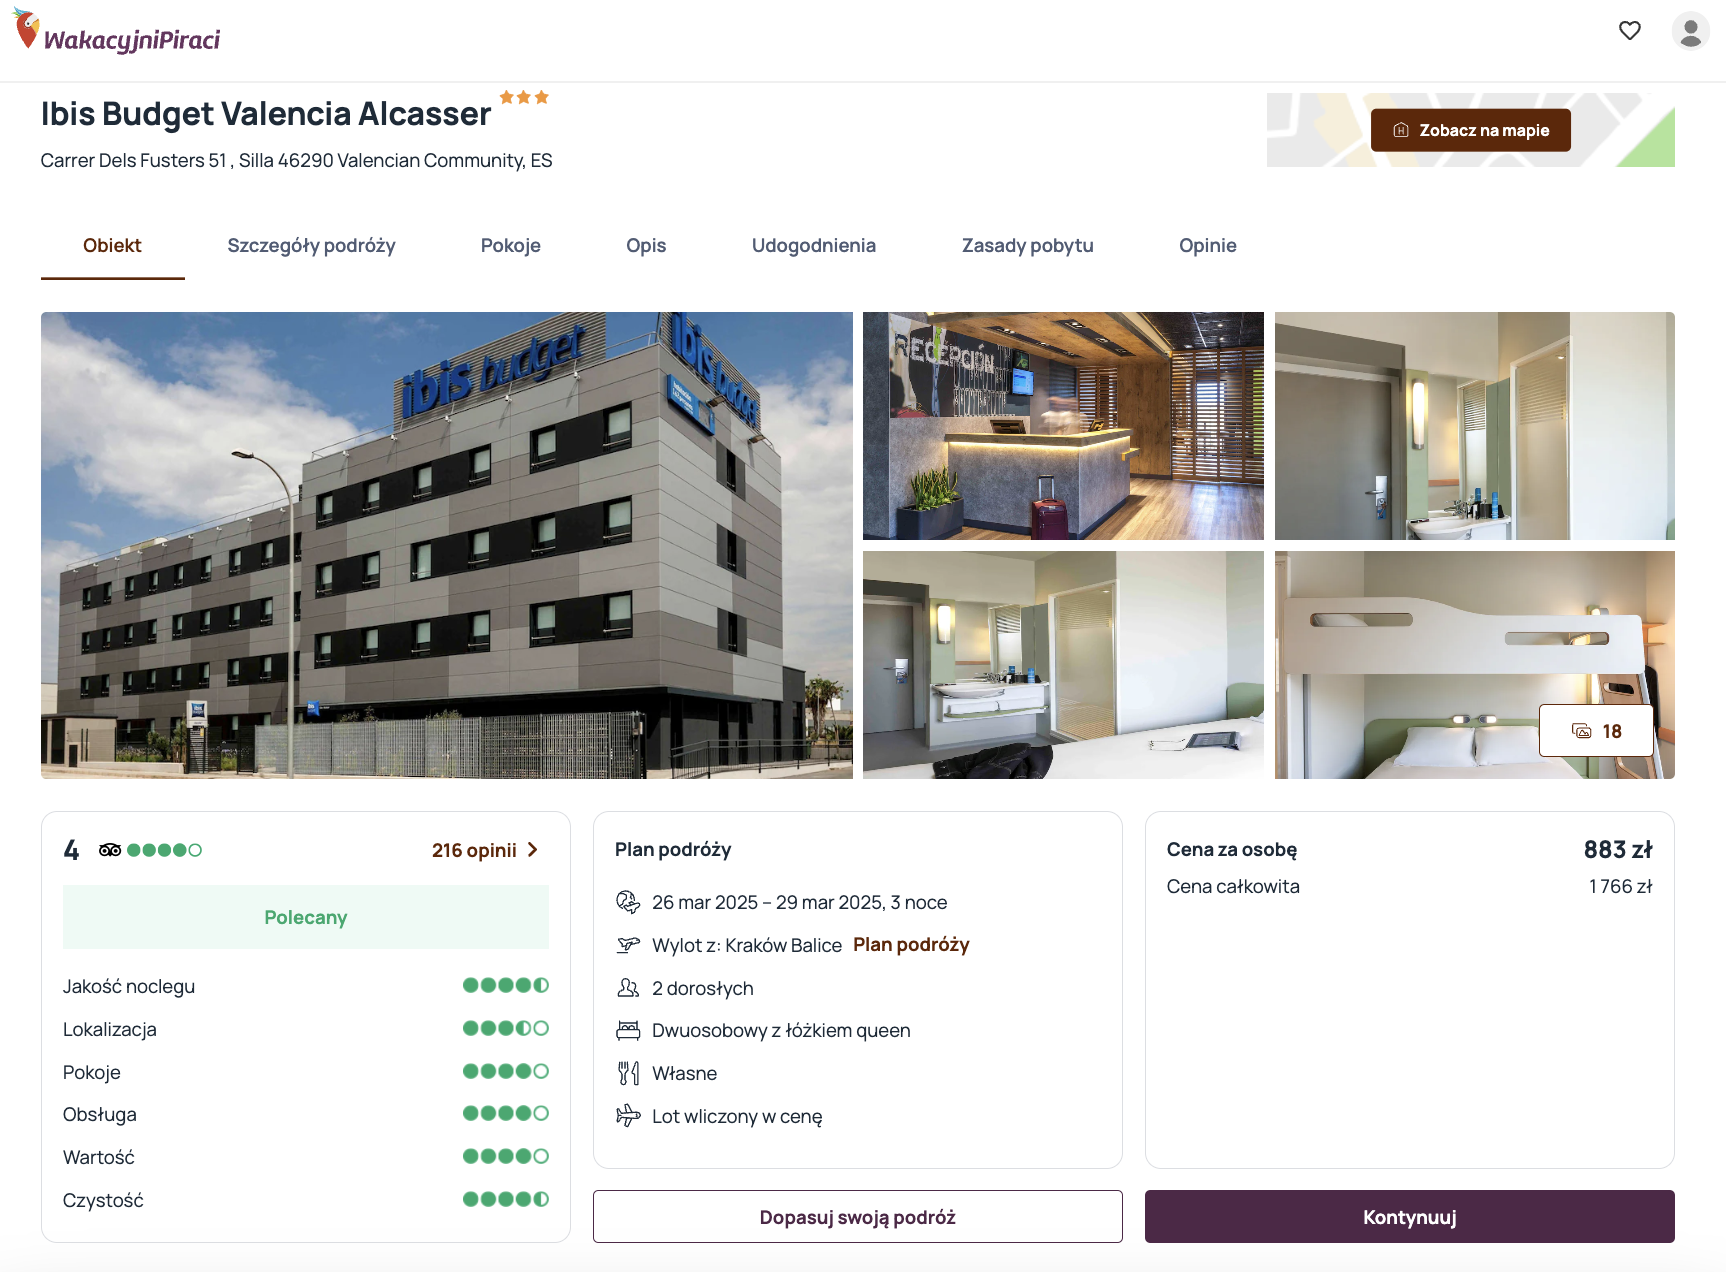Click the Polecany badge
This screenshot has height=1272, width=1726.
(x=306, y=917)
